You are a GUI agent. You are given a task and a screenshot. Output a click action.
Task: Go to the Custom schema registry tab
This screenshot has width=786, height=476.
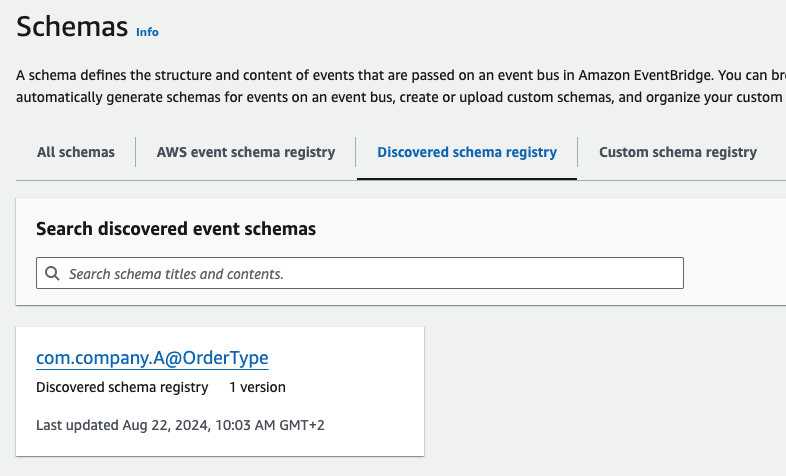(x=678, y=152)
